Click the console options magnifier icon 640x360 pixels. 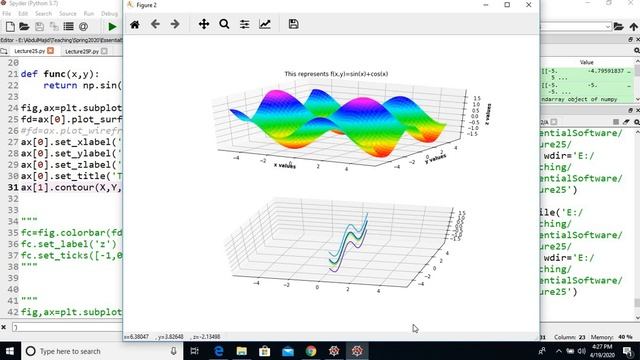point(637,122)
